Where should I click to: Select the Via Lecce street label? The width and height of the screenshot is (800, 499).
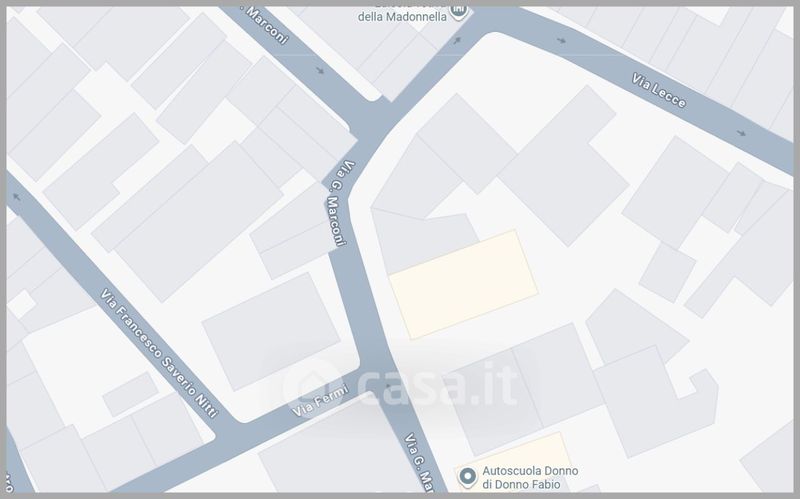[x=659, y=90]
